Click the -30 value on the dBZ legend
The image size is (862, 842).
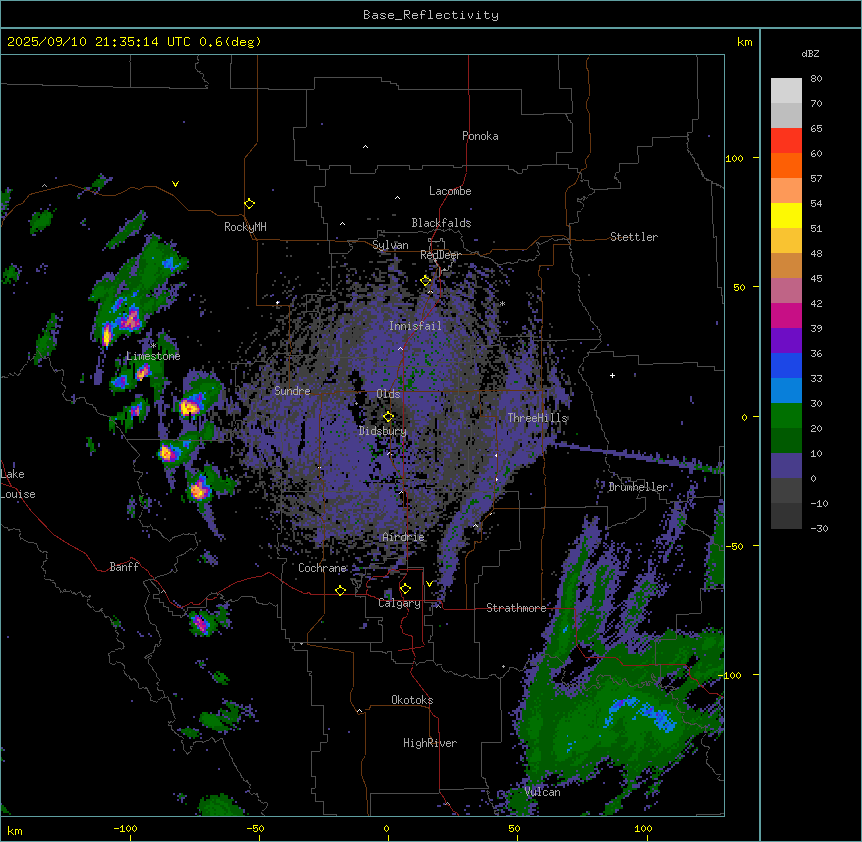pyautogui.click(x=819, y=528)
